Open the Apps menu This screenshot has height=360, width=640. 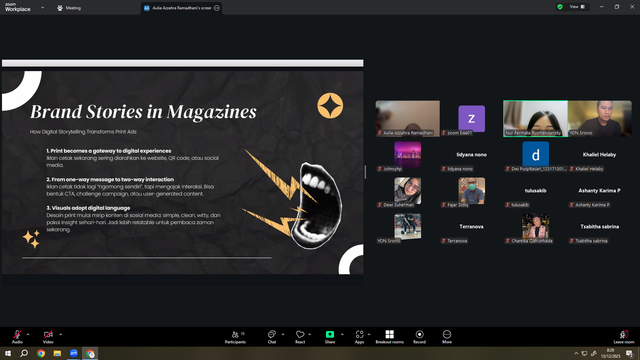(359, 337)
